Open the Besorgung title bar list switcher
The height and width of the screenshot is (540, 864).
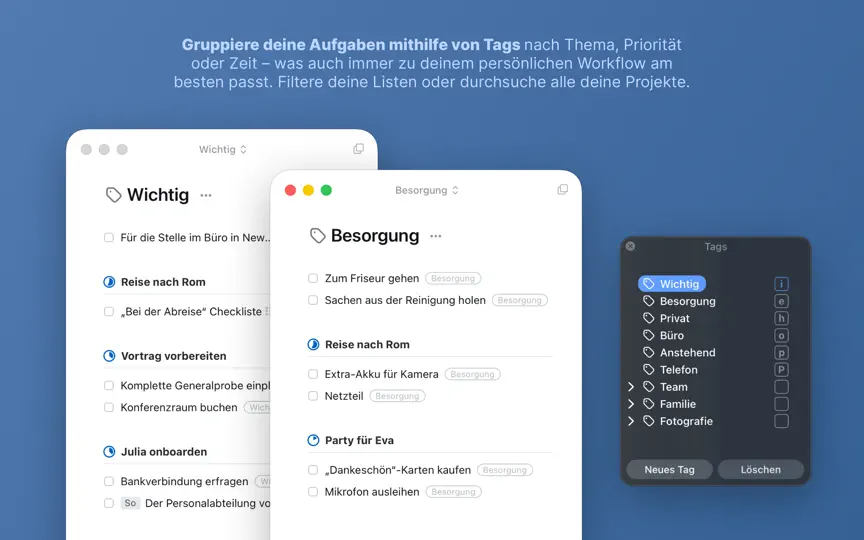coord(427,190)
